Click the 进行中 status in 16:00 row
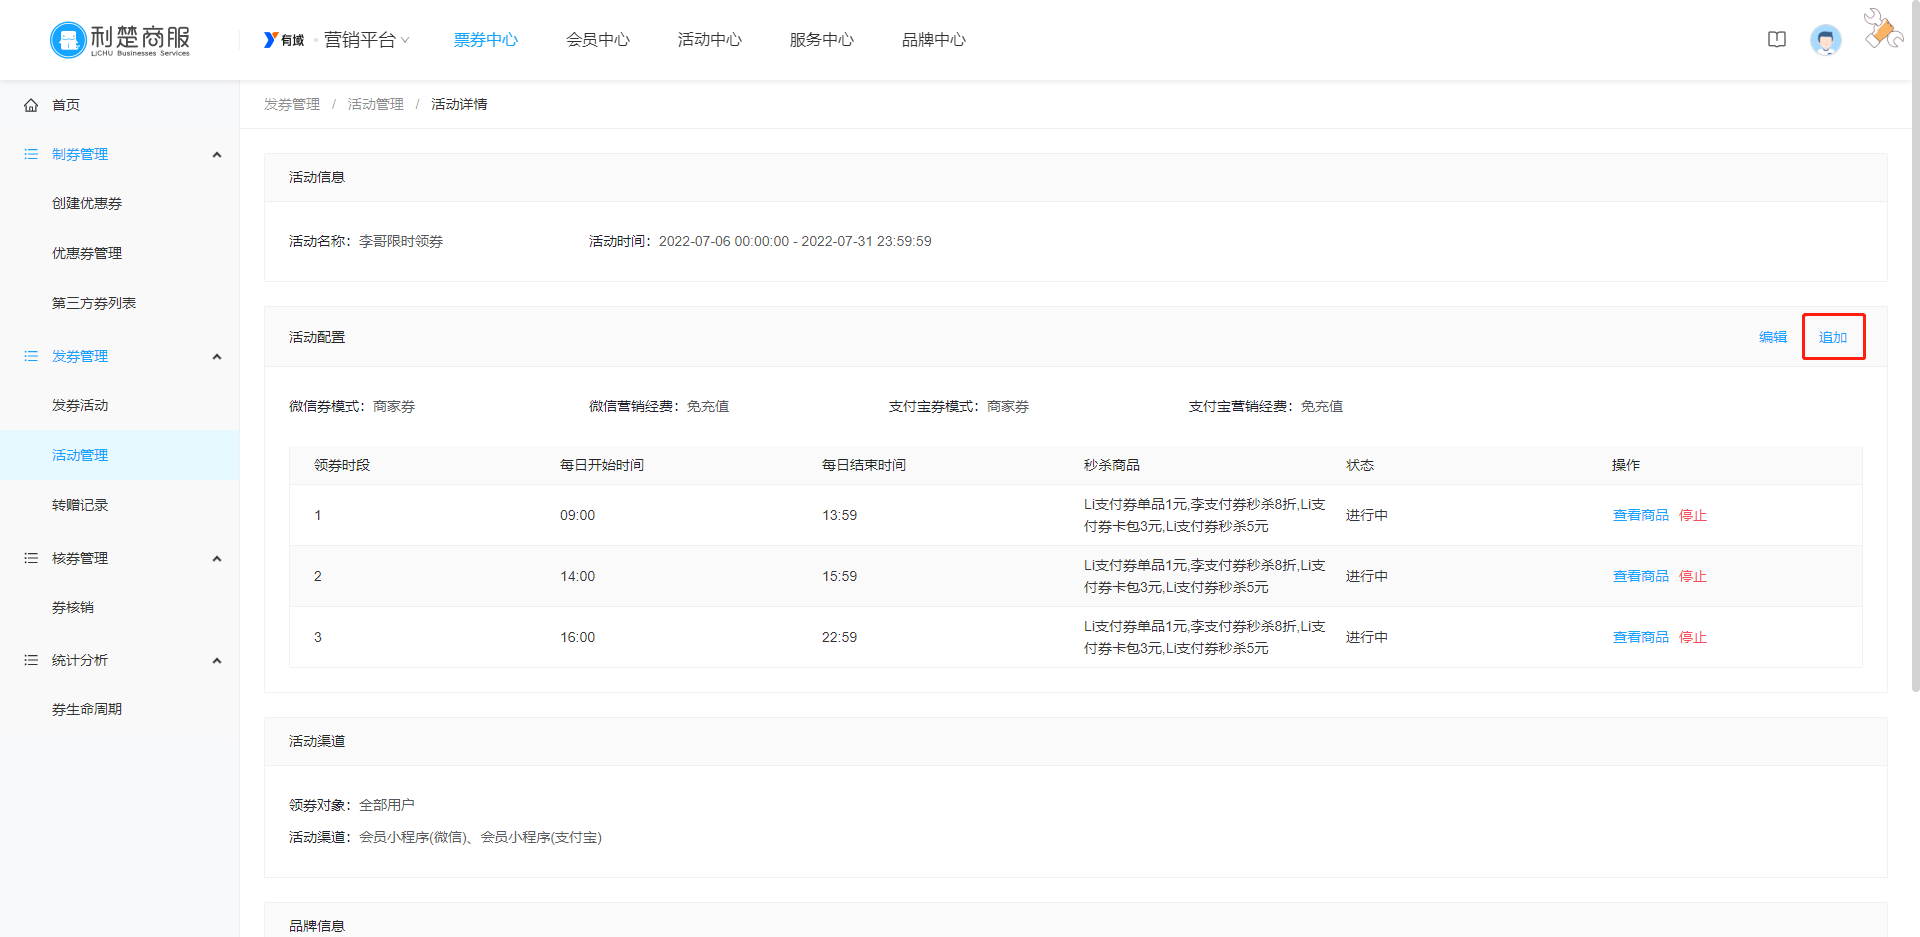 [1367, 637]
